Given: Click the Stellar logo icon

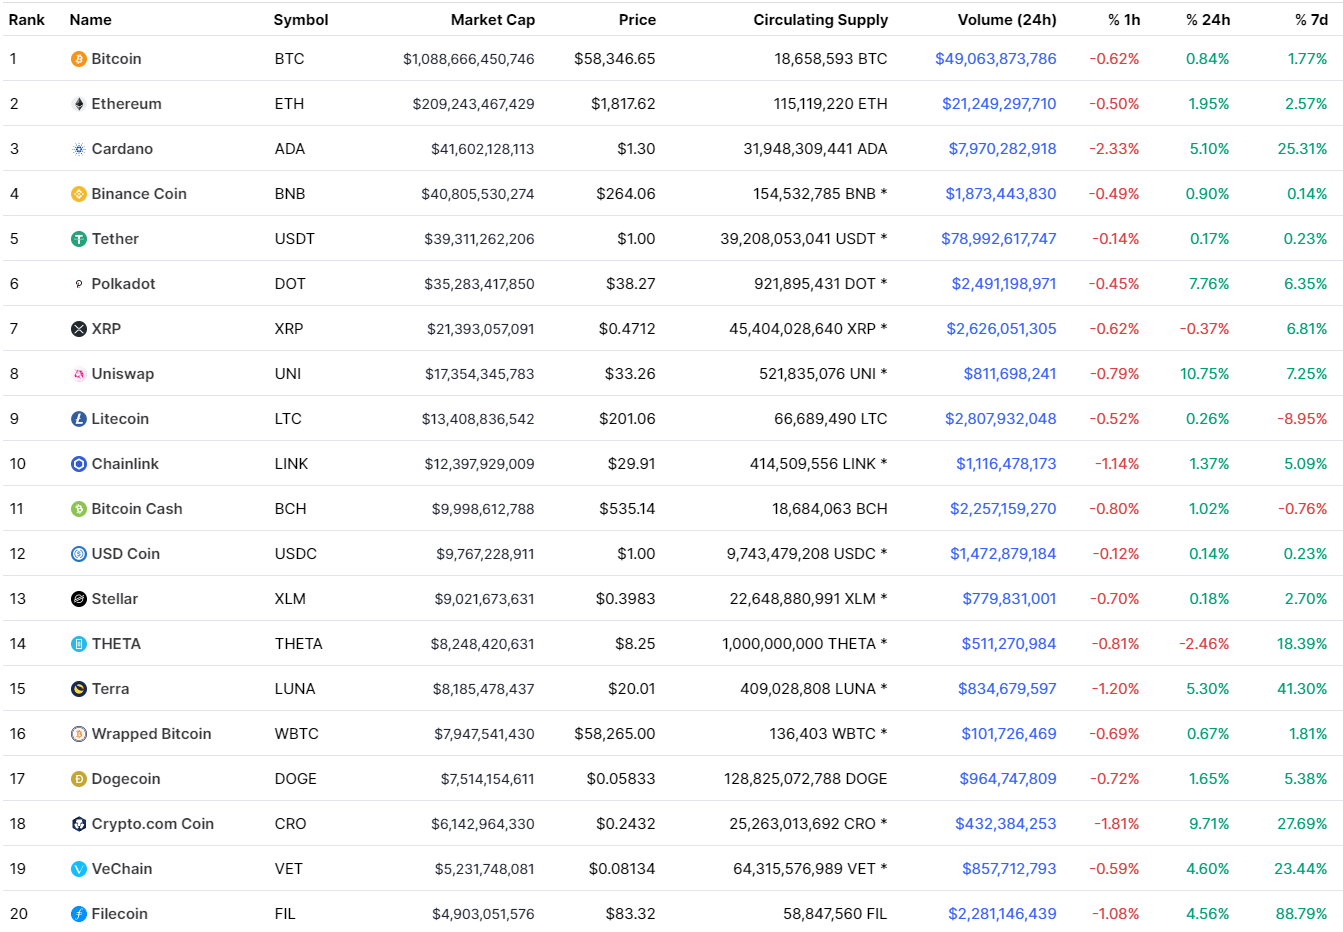Looking at the screenshot, I should point(79,599).
